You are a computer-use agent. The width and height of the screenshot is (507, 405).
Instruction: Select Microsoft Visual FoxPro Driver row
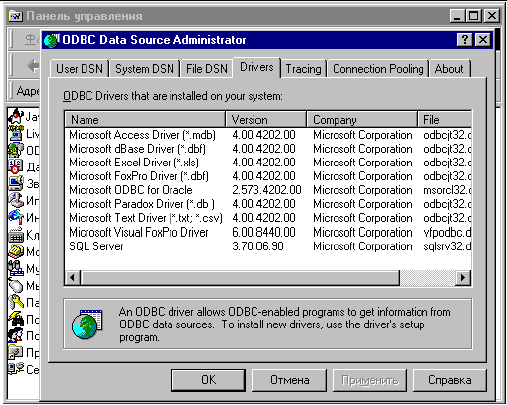[x=268, y=232]
